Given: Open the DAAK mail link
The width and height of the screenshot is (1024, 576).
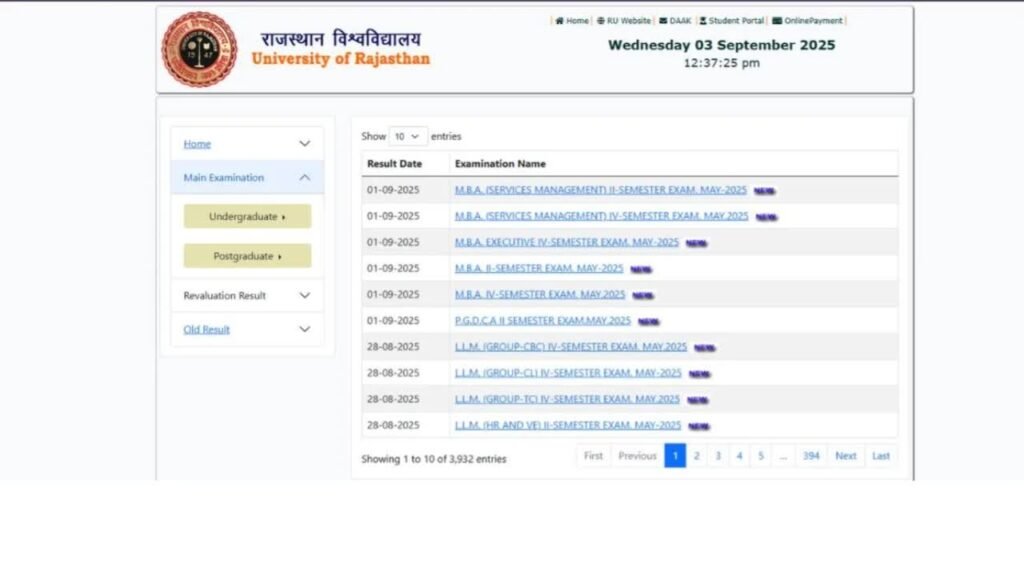Looking at the screenshot, I should pyautogui.click(x=675, y=21).
